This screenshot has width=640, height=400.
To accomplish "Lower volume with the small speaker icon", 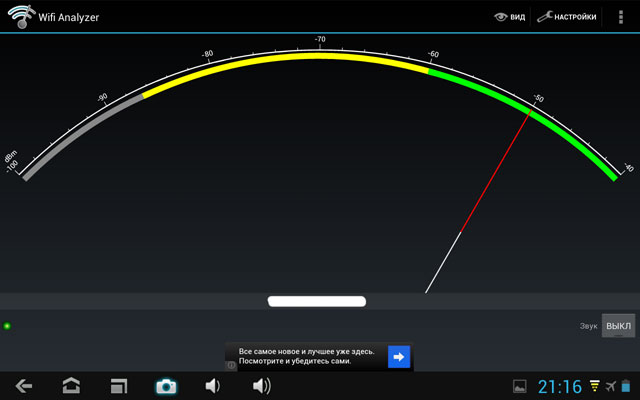I will 212,386.
